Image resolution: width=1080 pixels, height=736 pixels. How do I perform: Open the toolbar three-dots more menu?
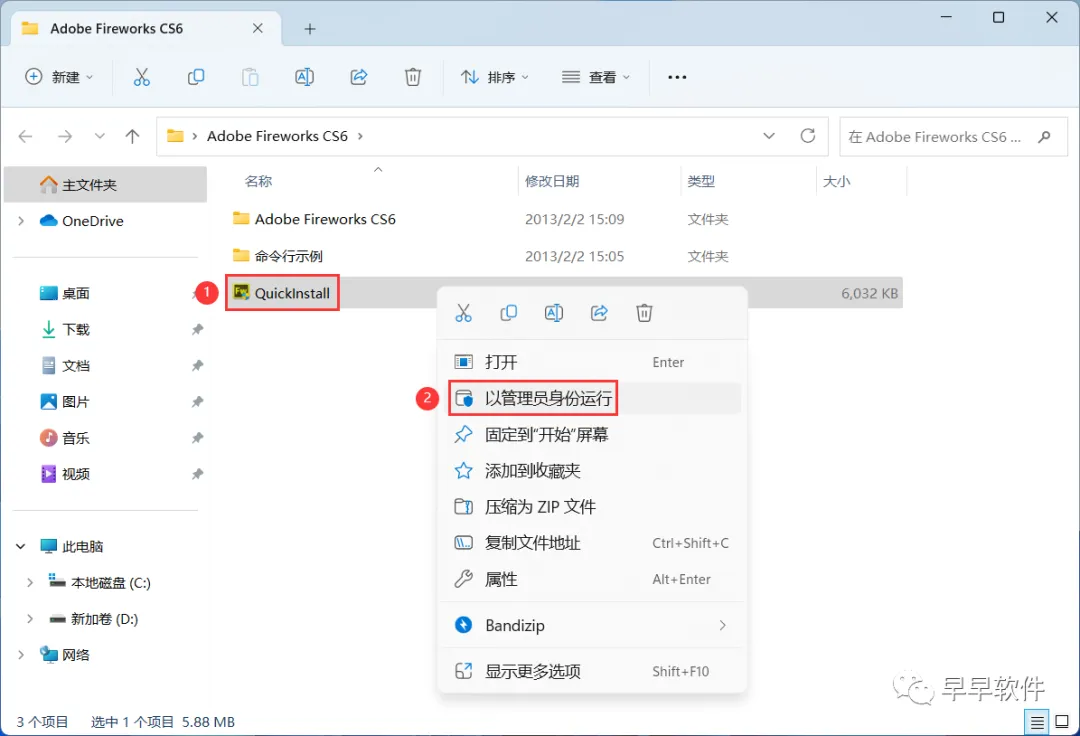pyautogui.click(x=677, y=77)
